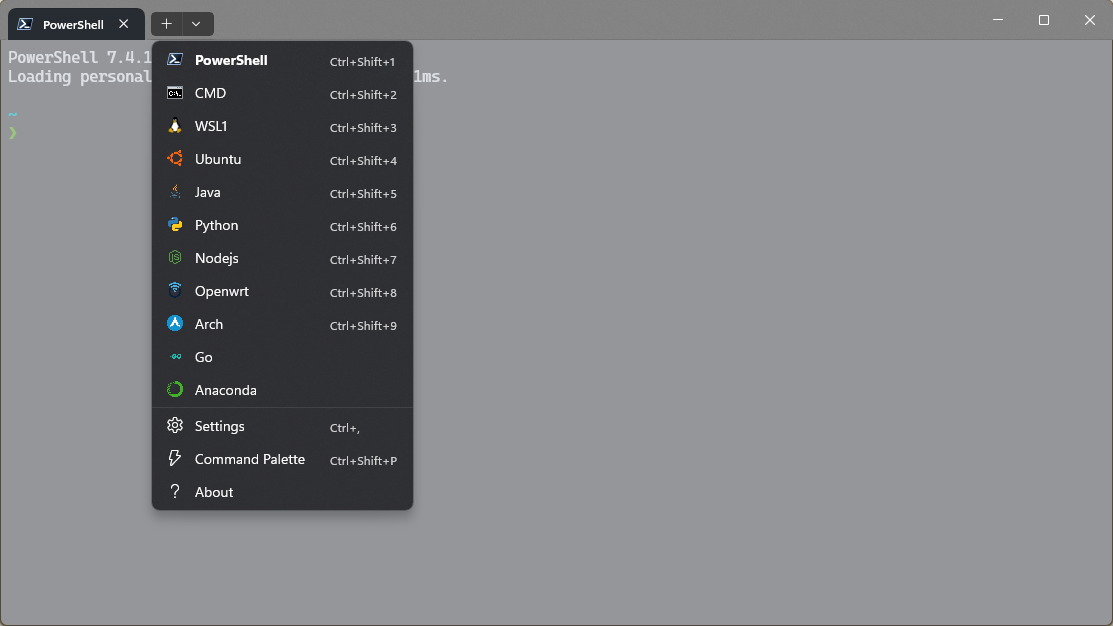Click the blue Arch logo icon
Screen dimensions: 1113x626
click(175, 324)
